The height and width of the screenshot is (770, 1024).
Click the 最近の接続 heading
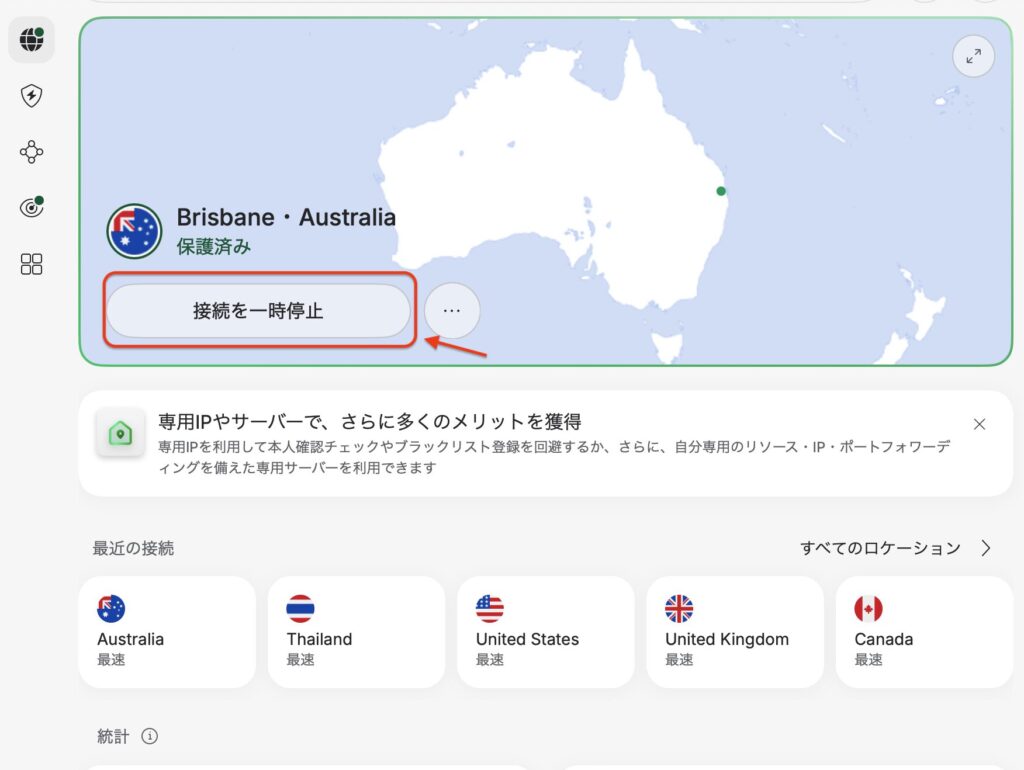click(x=133, y=548)
